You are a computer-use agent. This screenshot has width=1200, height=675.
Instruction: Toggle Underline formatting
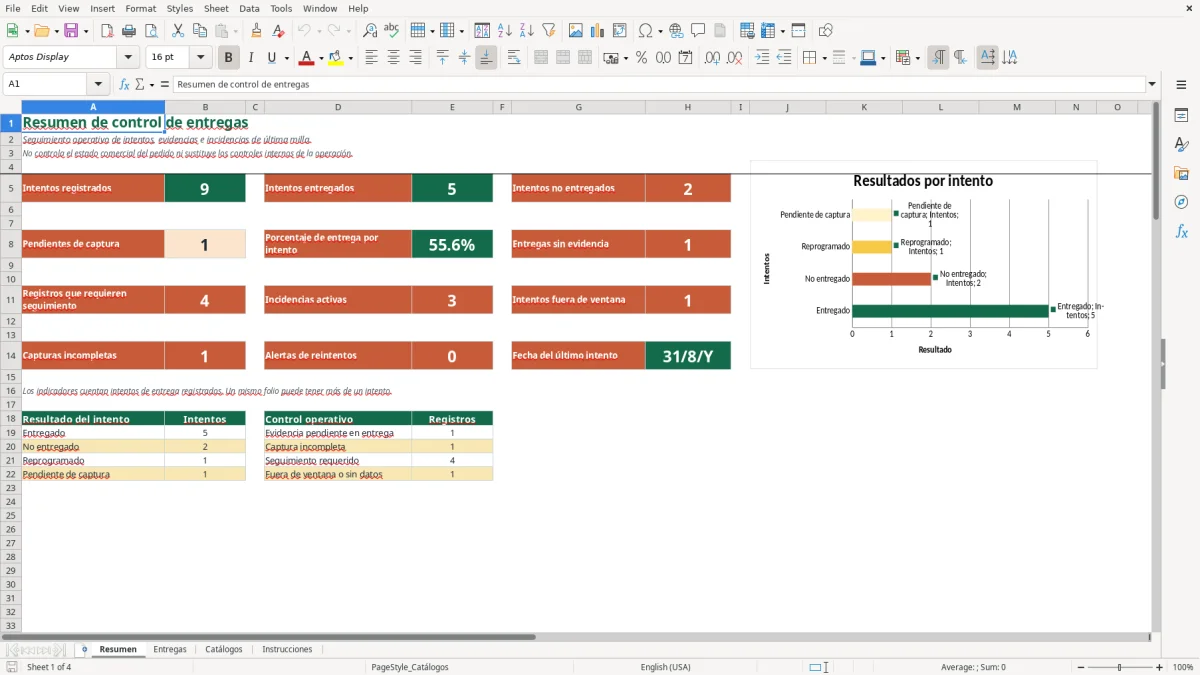click(271, 58)
